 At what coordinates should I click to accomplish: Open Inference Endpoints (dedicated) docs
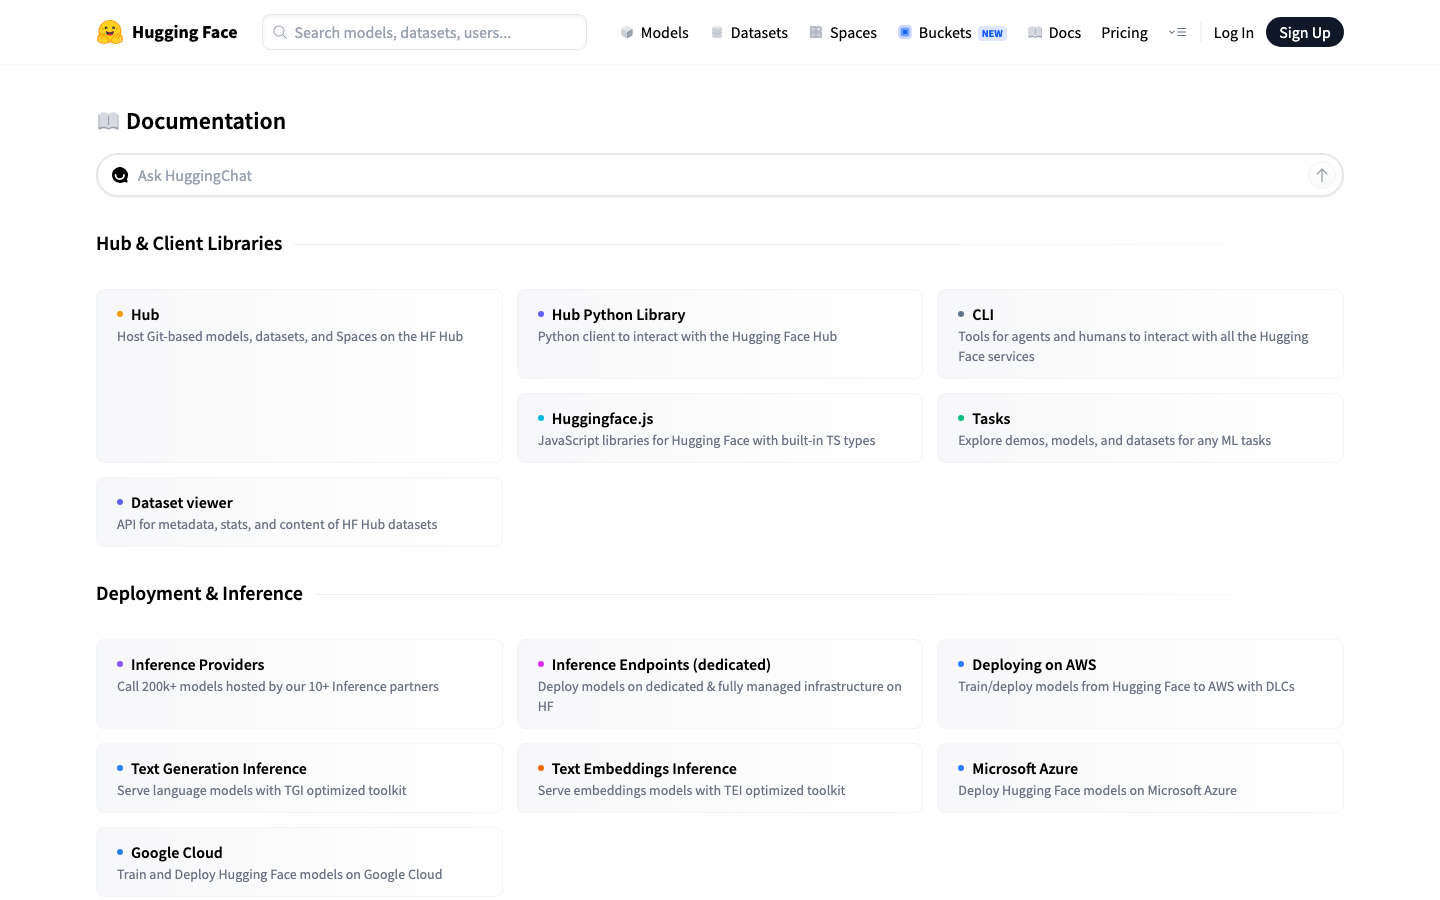click(719, 684)
